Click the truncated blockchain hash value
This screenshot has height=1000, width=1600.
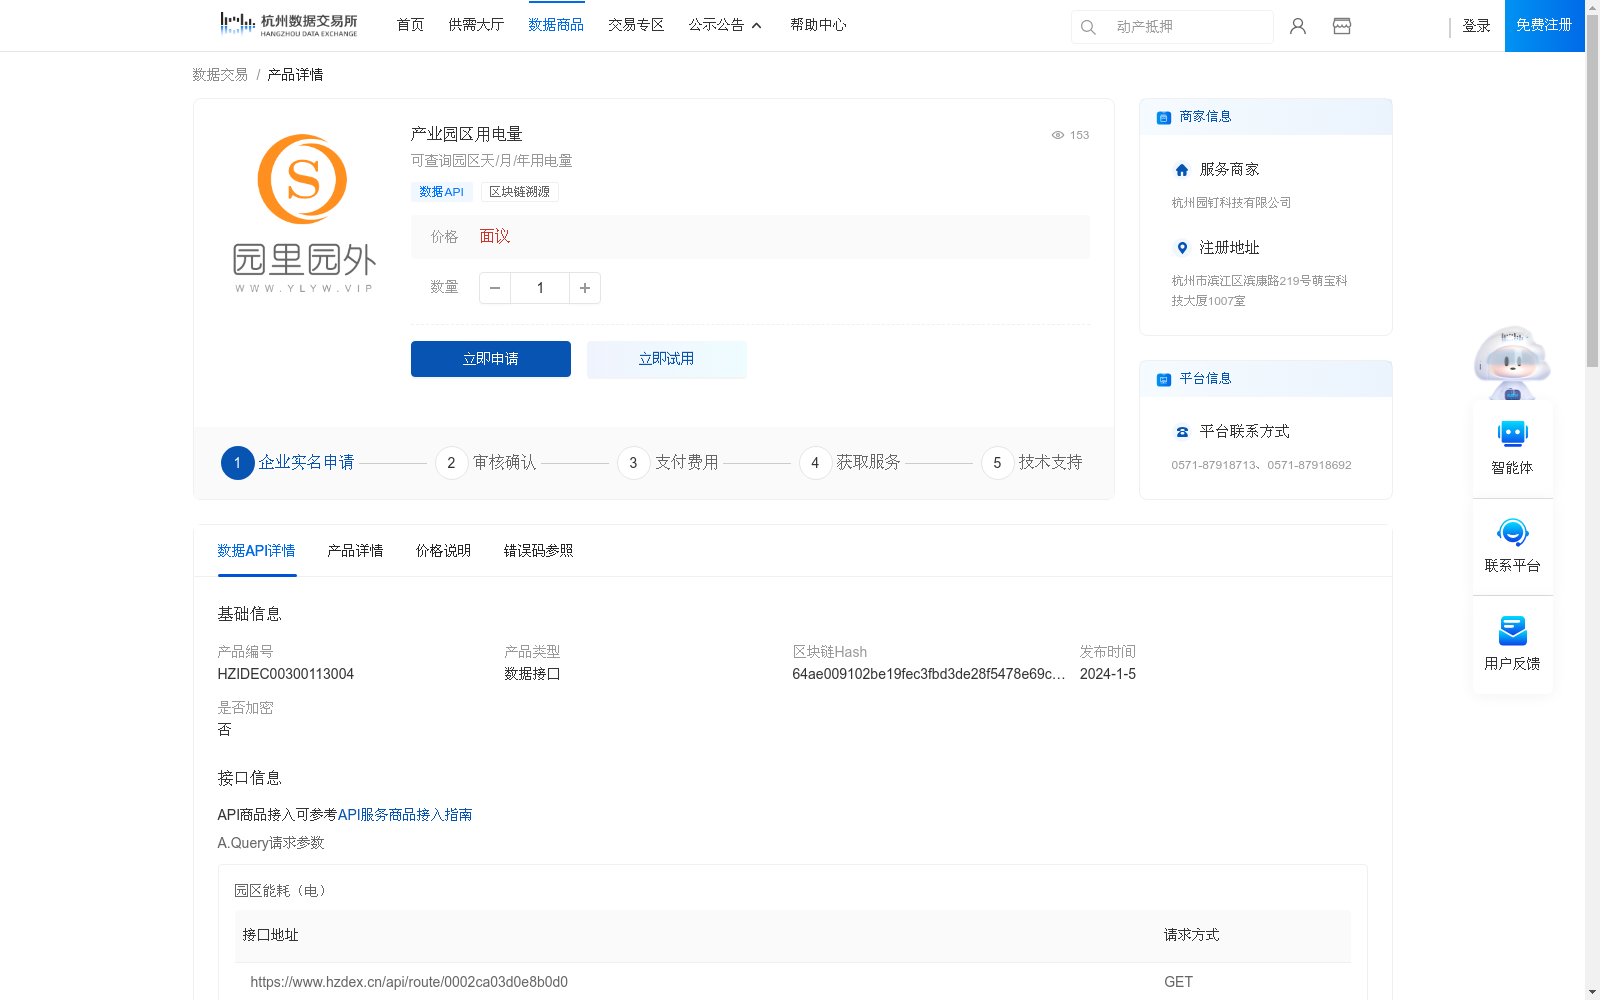point(928,674)
